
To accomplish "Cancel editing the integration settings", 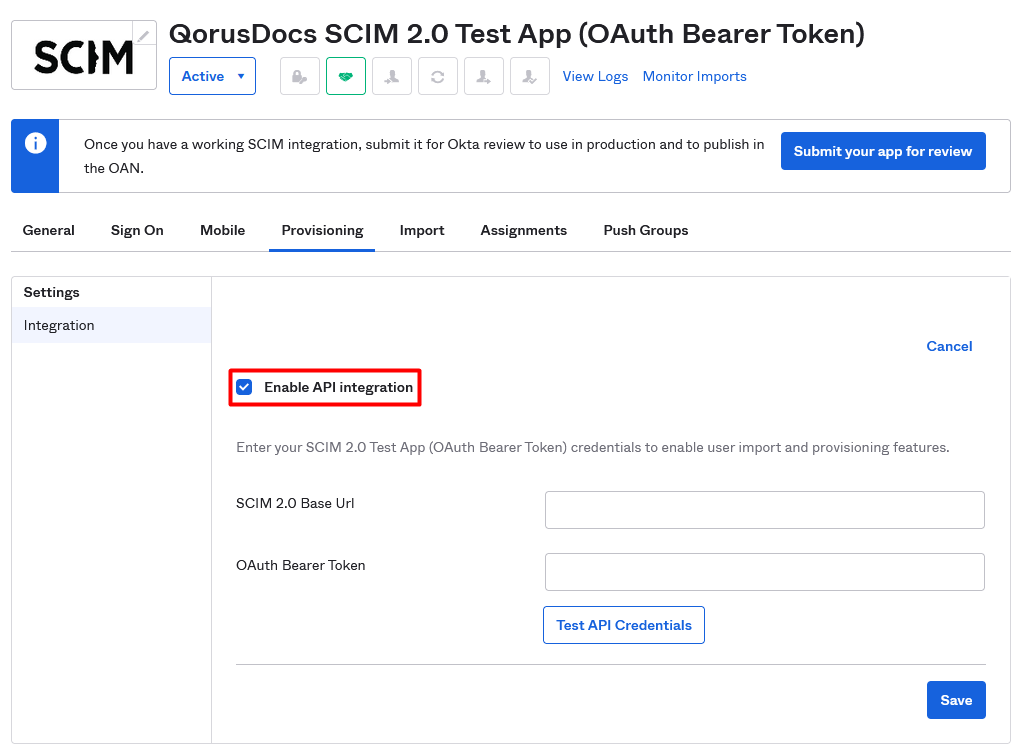I will click(949, 346).
